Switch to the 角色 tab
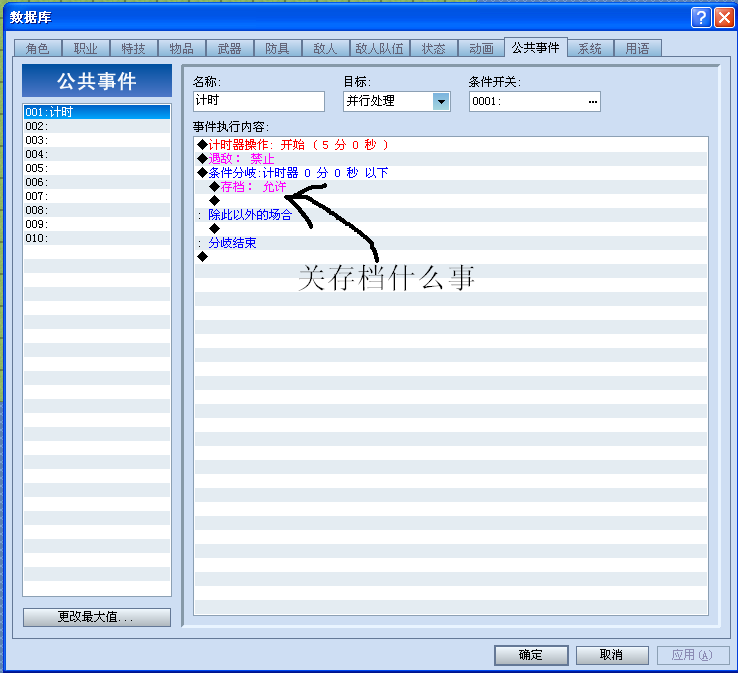 pyautogui.click(x=38, y=48)
